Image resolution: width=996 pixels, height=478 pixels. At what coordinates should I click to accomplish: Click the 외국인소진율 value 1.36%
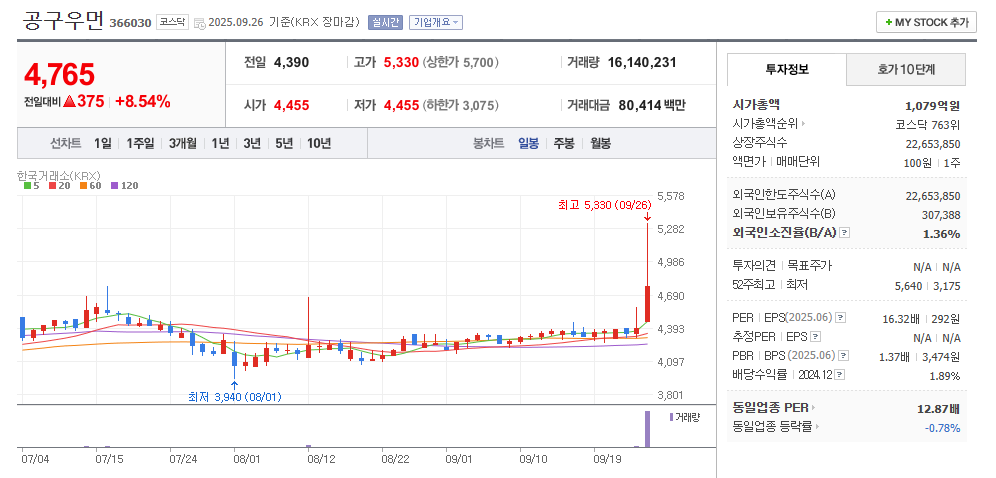[x=941, y=234]
